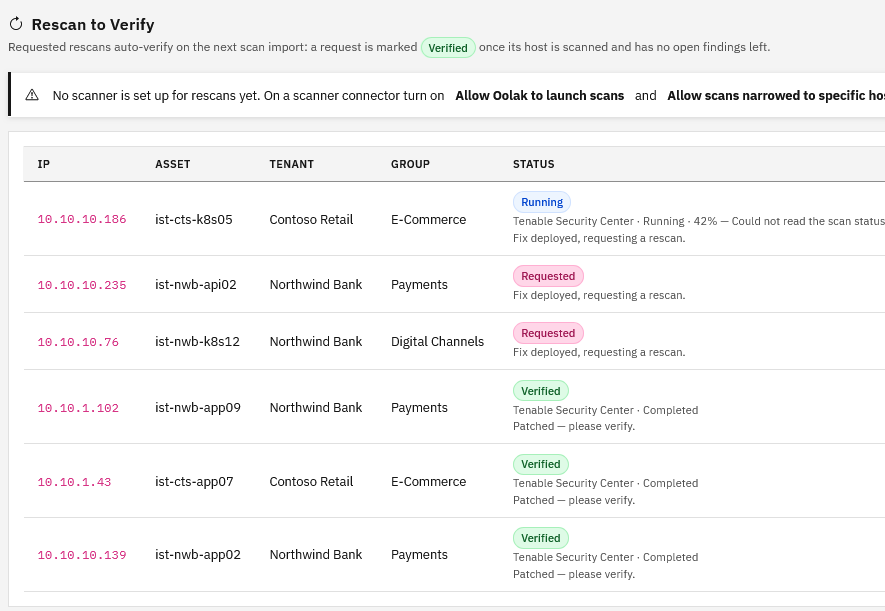
Task: Click the IP column header
Action: point(43,164)
